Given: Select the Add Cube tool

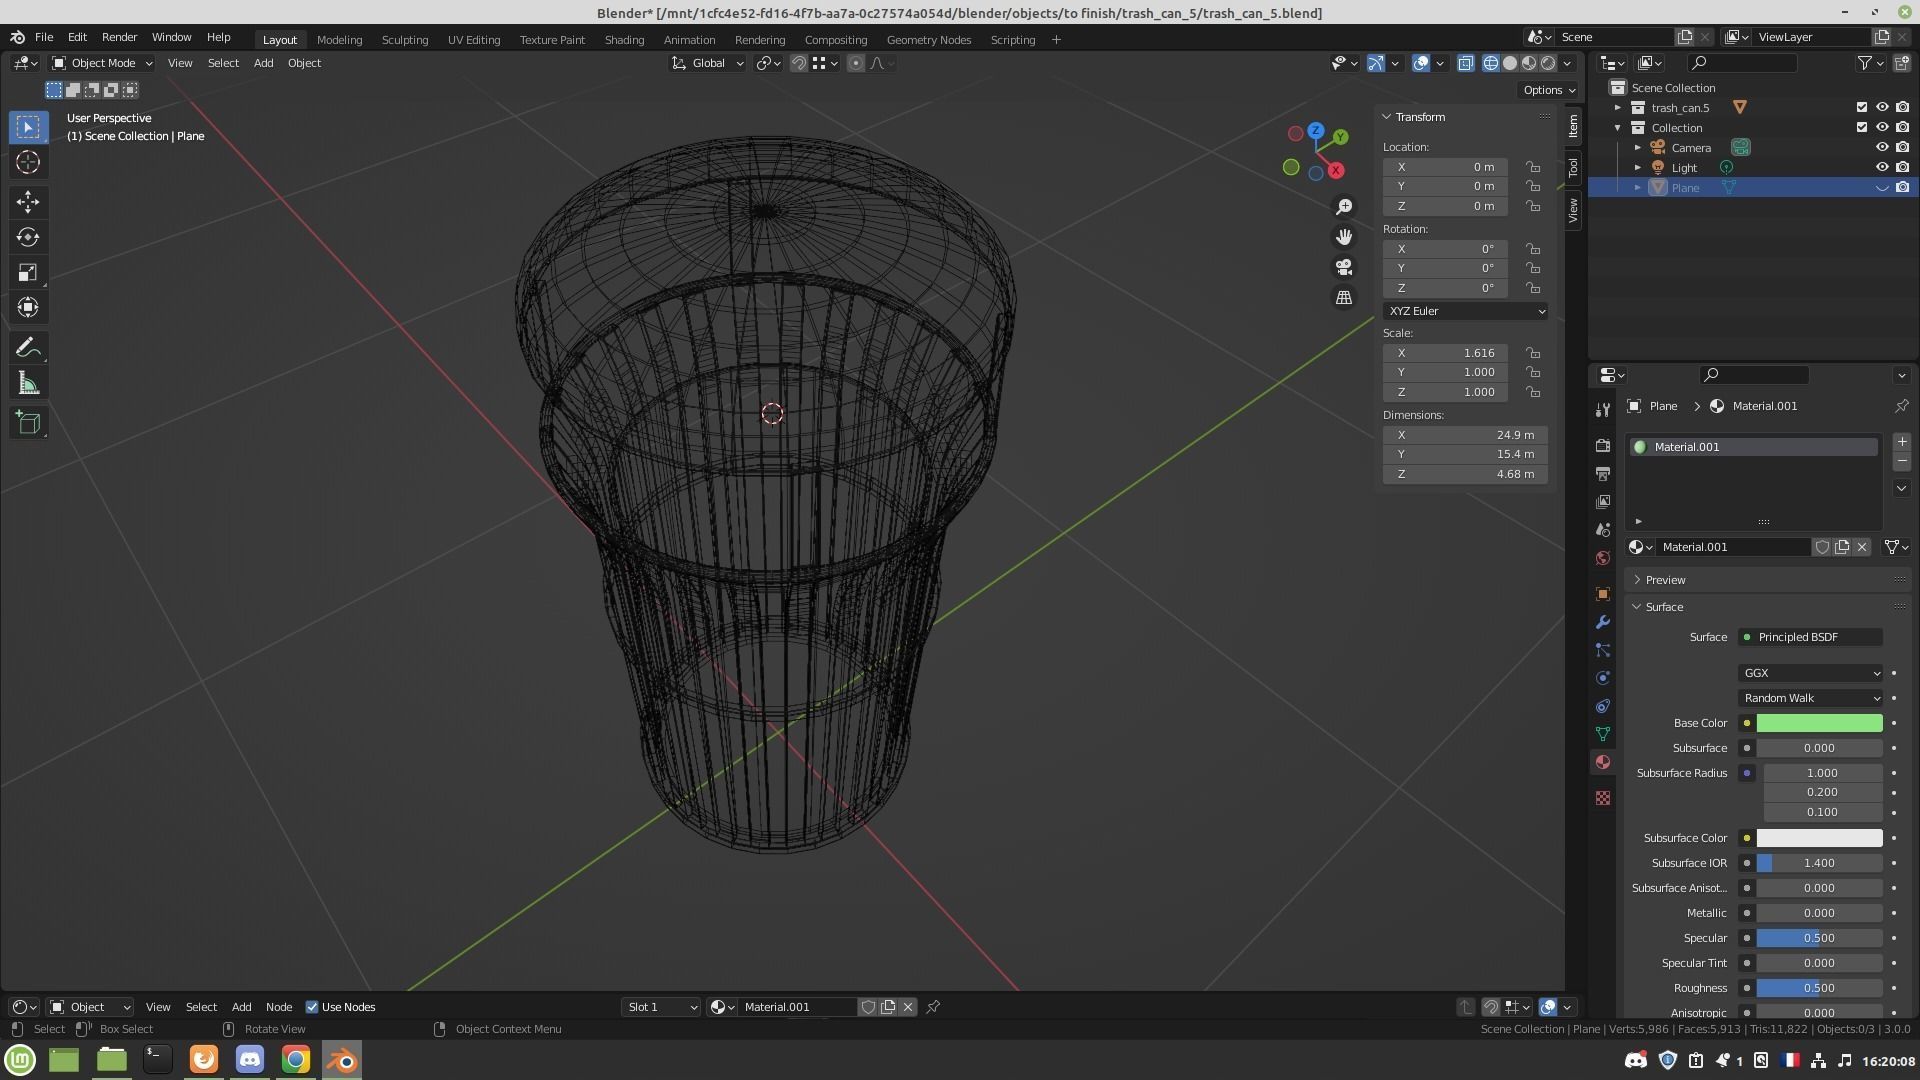Looking at the screenshot, I should click(28, 423).
